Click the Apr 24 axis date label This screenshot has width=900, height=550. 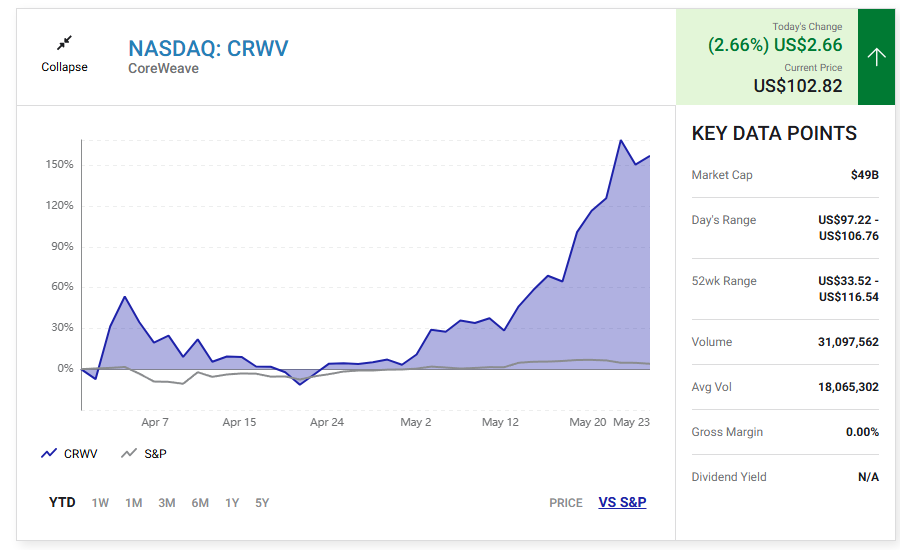point(327,423)
